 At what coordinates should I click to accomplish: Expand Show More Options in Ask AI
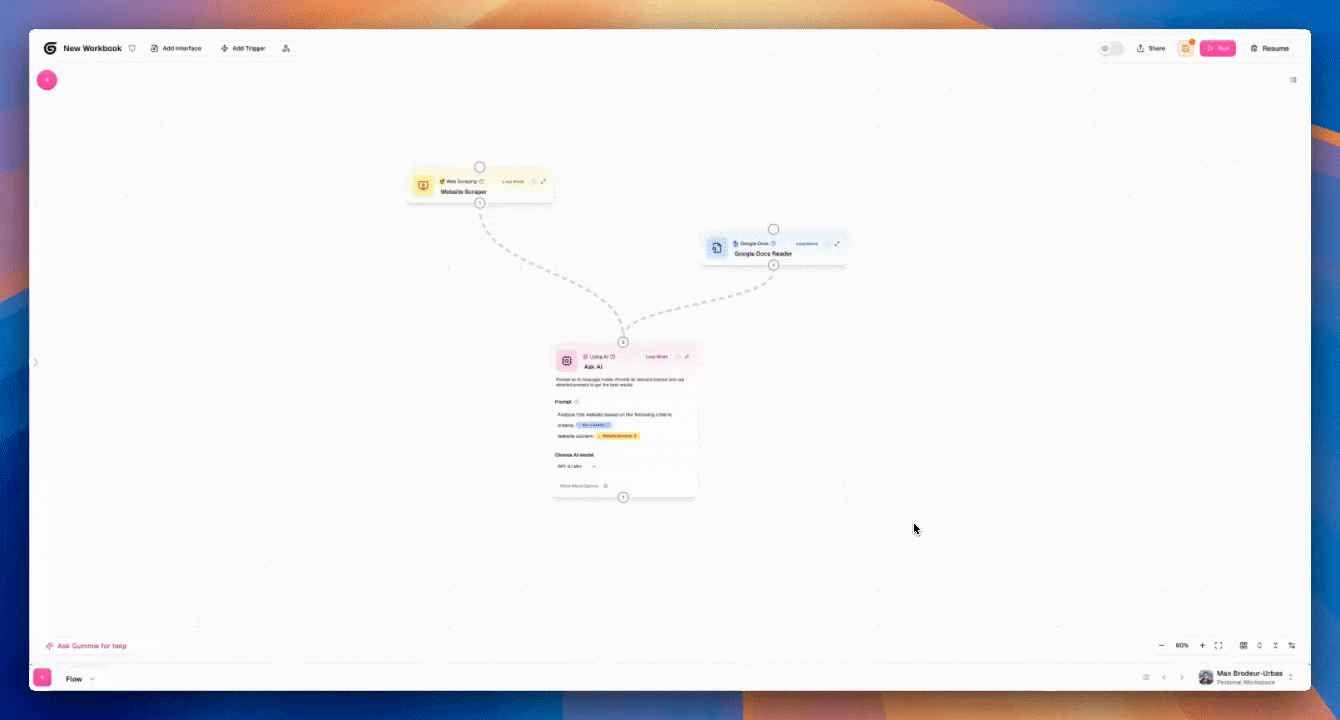click(x=584, y=486)
